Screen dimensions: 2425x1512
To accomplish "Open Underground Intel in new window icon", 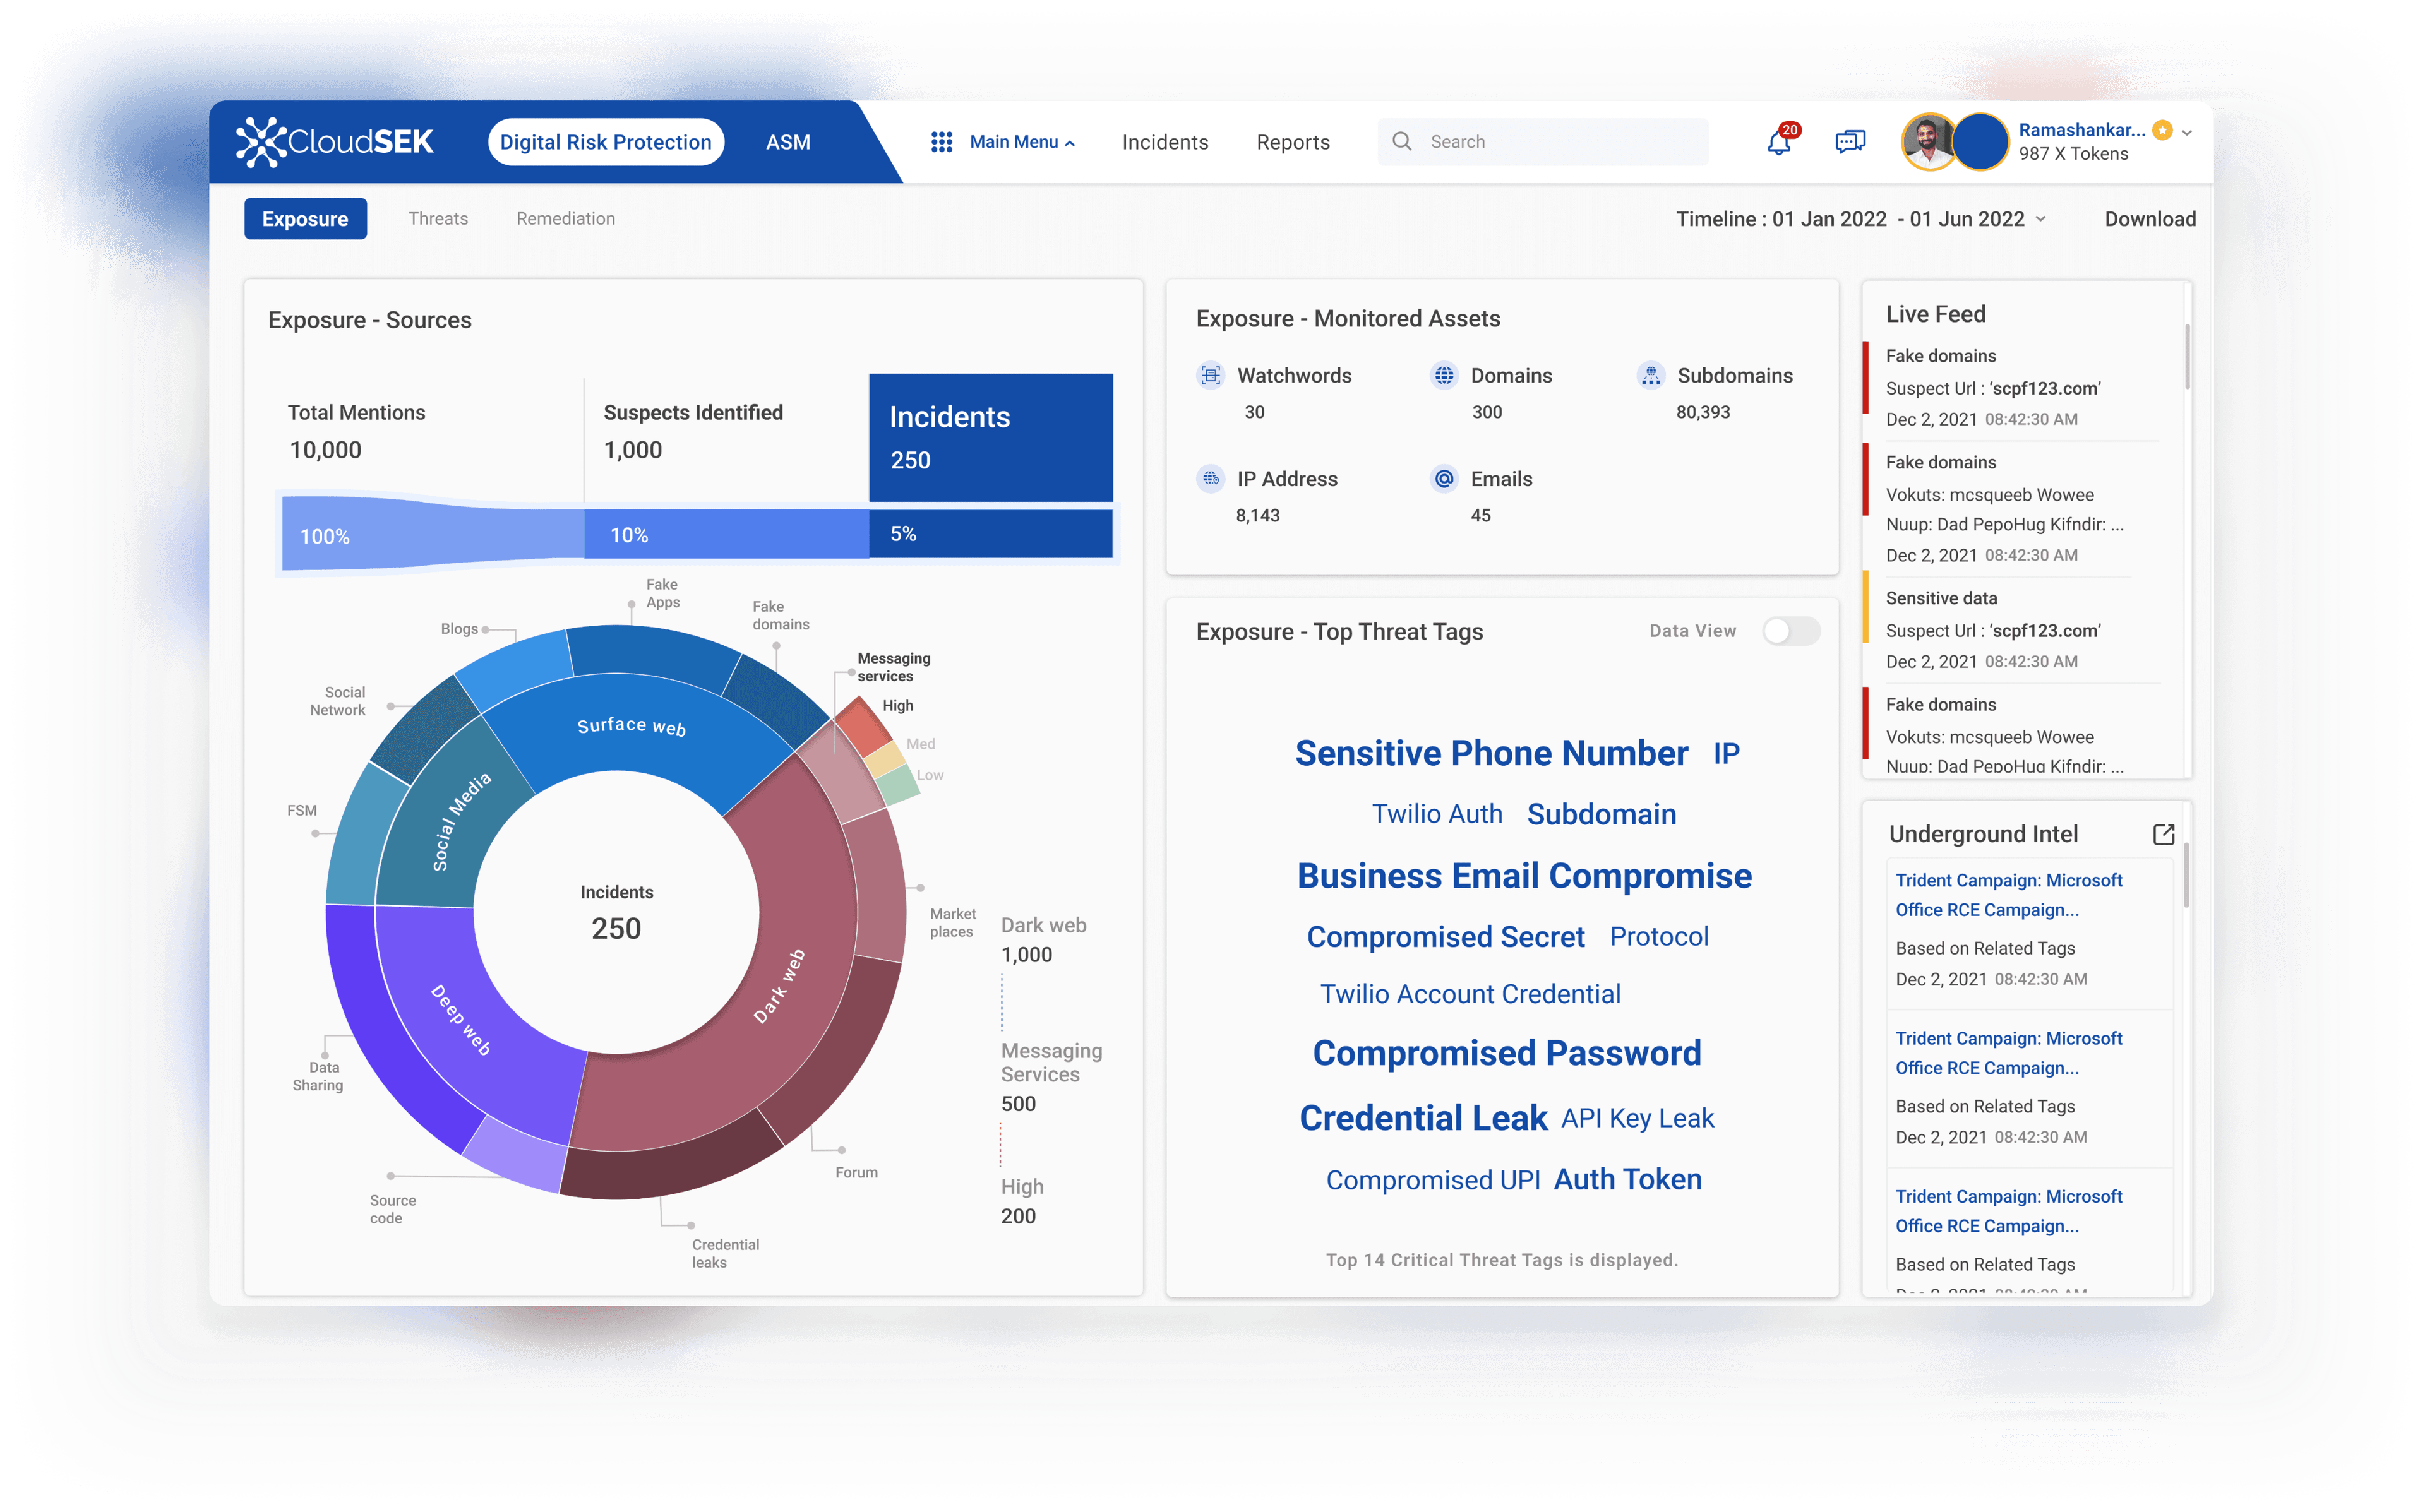I will 2163,834.
